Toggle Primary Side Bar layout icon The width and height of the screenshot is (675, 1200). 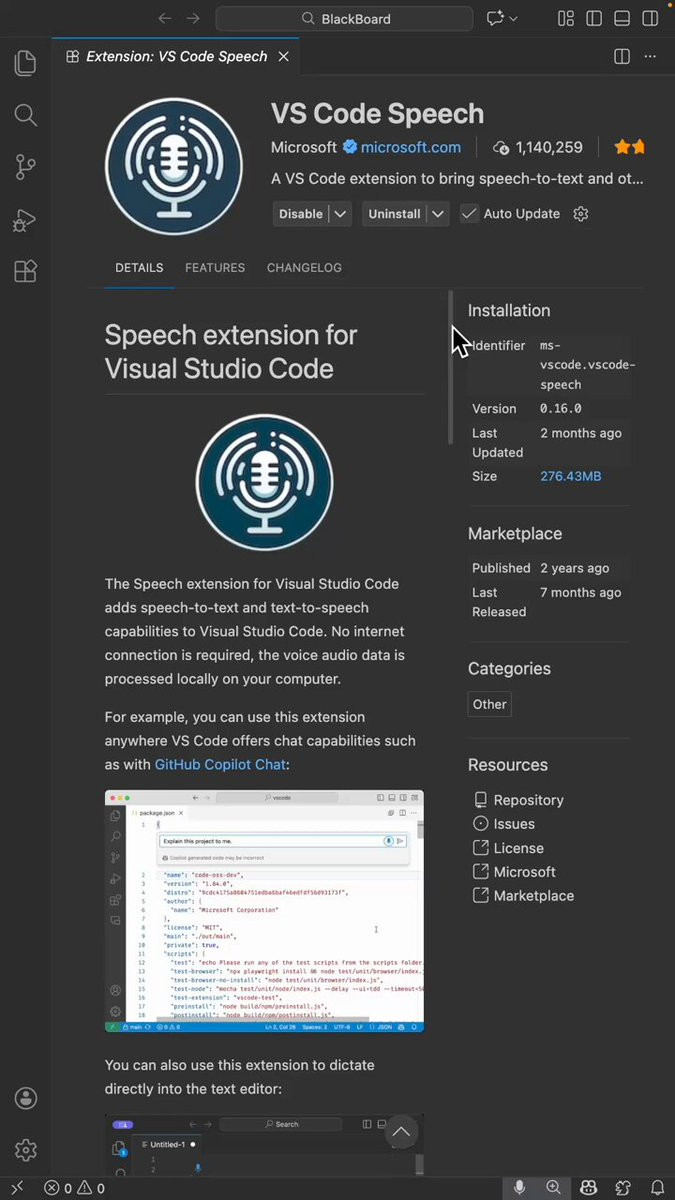(594, 18)
